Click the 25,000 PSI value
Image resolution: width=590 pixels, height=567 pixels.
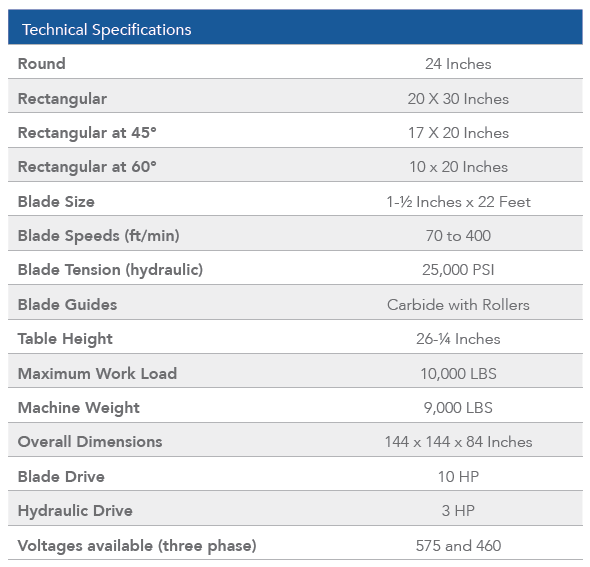pyautogui.click(x=458, y=270)
